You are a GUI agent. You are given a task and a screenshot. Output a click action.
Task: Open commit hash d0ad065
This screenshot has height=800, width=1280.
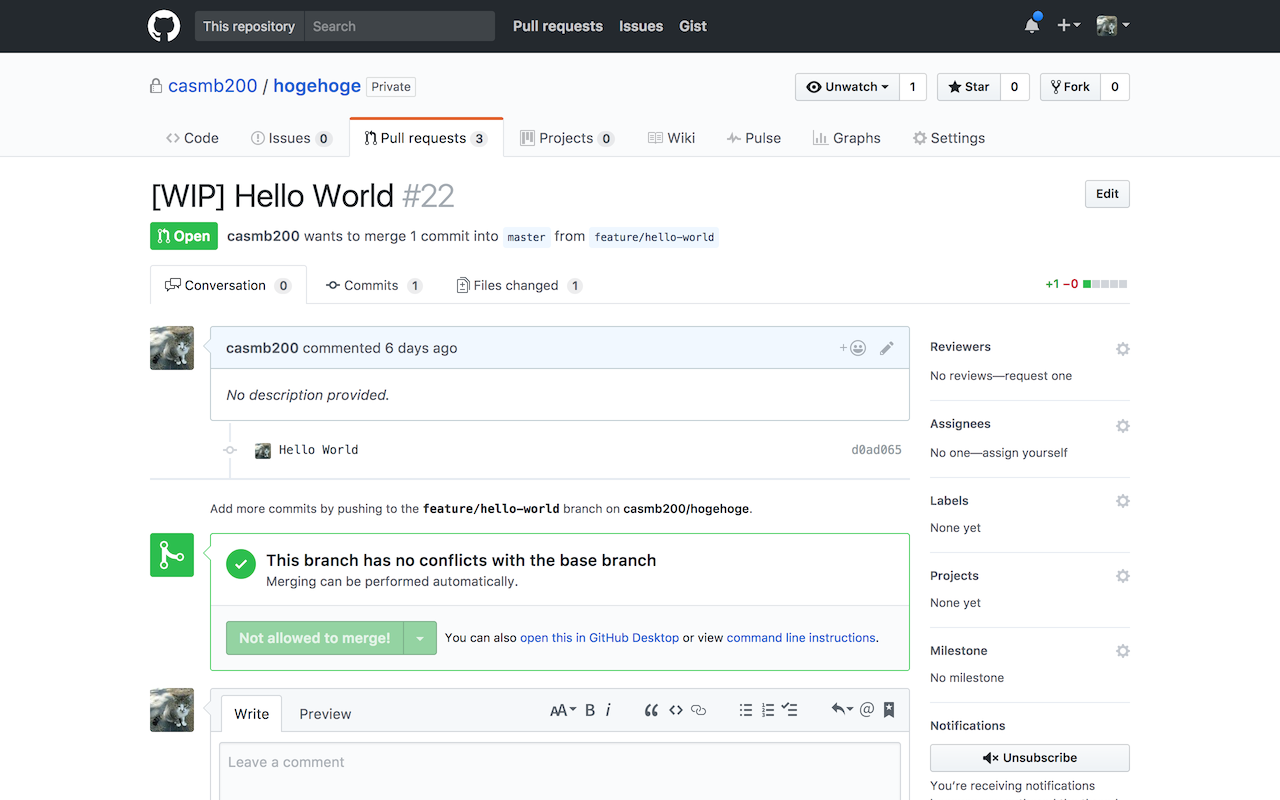point(876,450)
